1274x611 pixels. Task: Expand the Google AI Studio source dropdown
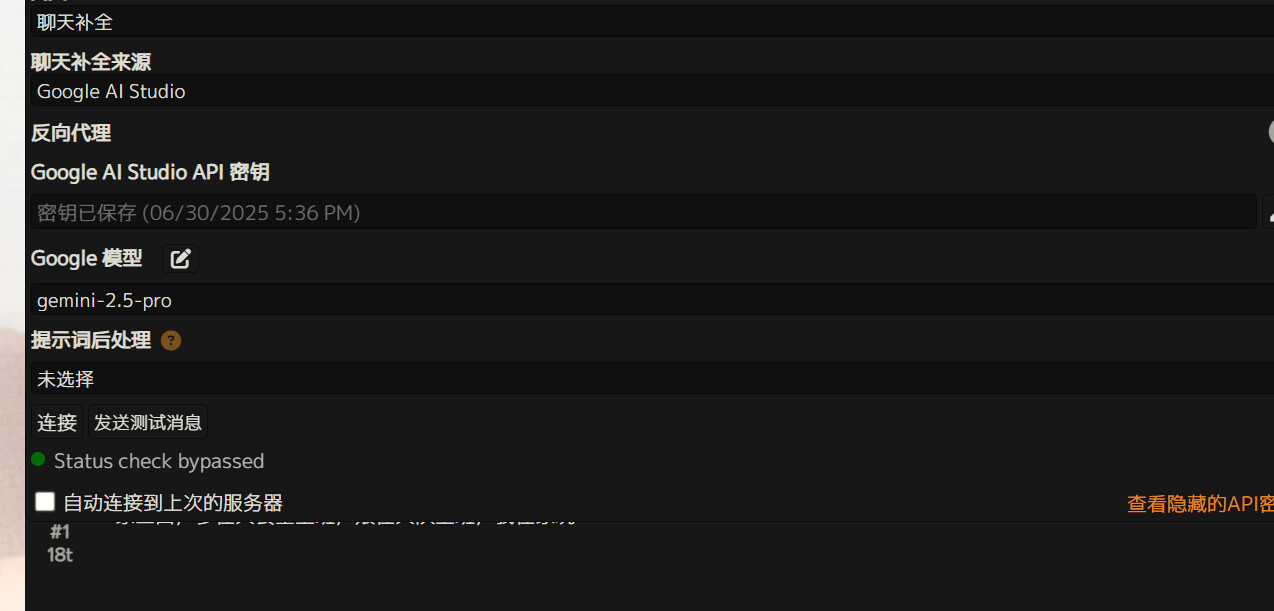pyautogui.click(x=650, y=91)
